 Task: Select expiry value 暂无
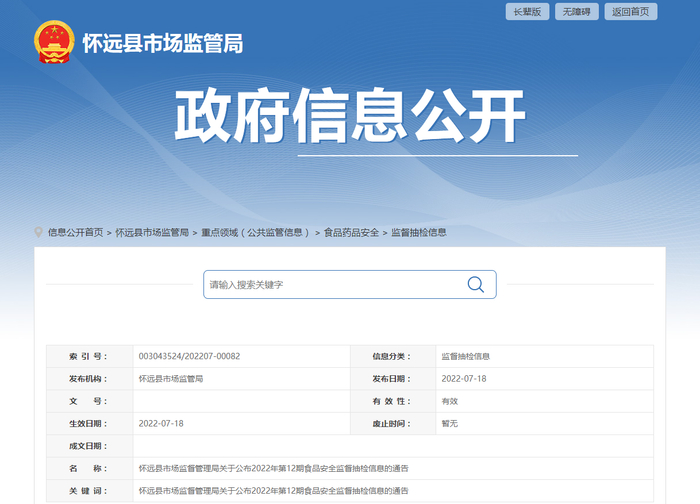point(450,423)
